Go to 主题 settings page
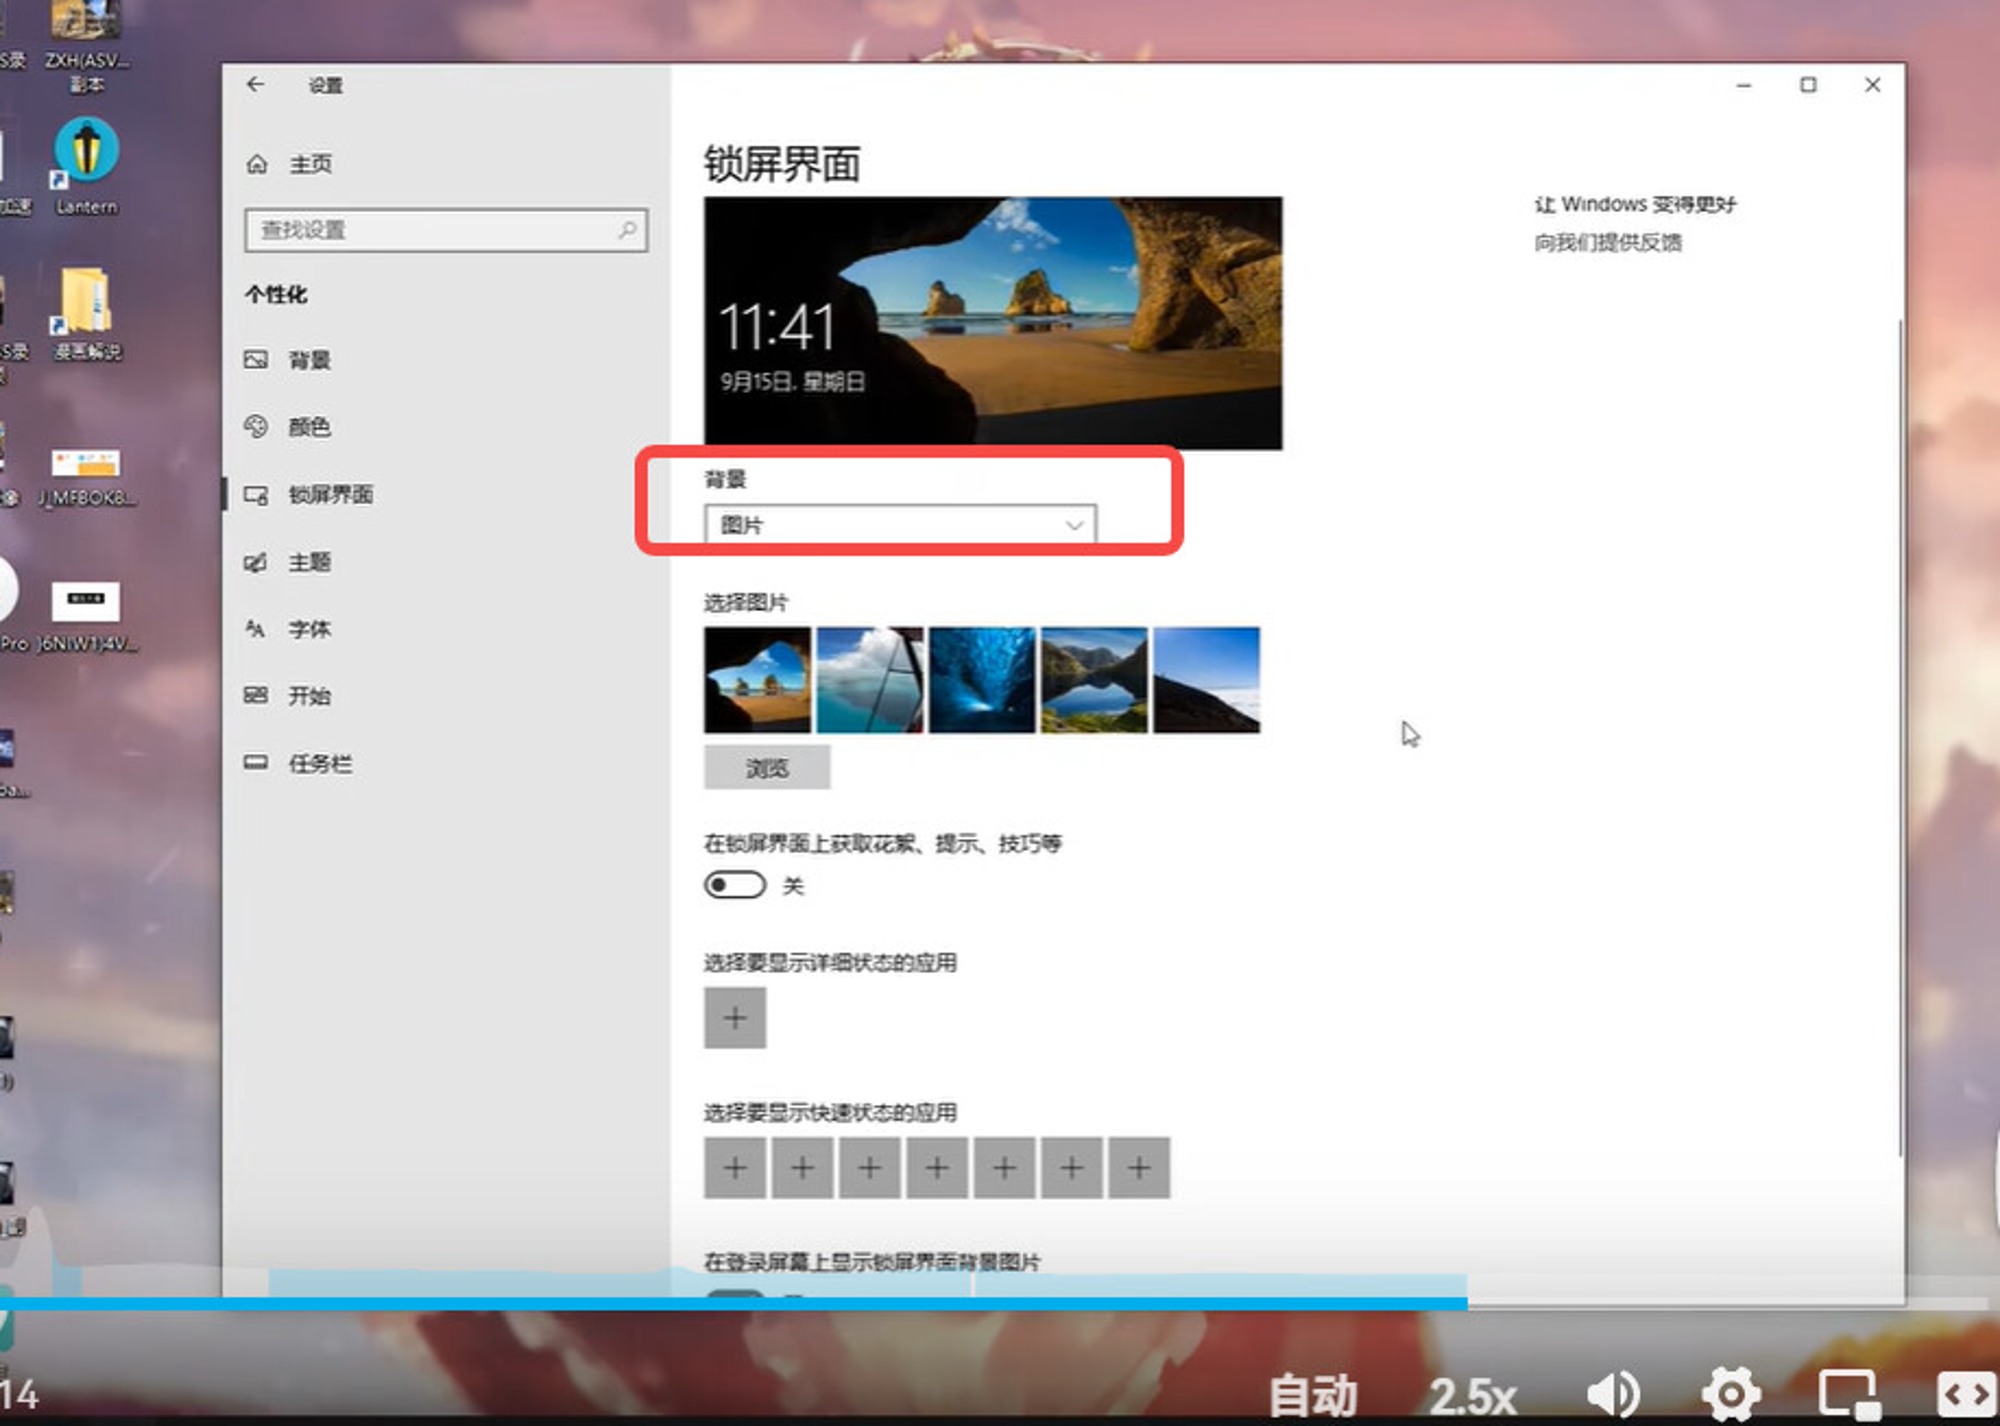Image resolution: width=2000 pixels, height=1426 pixels. click(x=310, y=562)
